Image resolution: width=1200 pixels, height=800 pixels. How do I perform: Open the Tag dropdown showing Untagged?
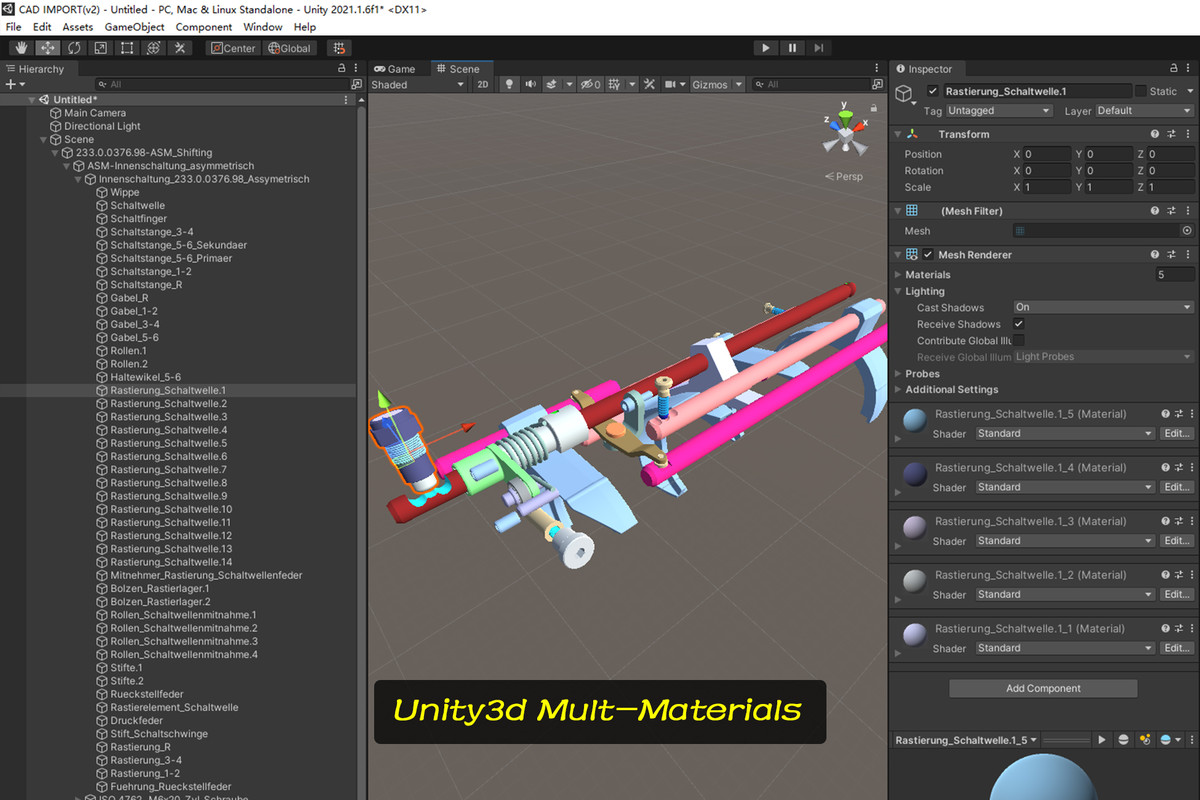998,111
